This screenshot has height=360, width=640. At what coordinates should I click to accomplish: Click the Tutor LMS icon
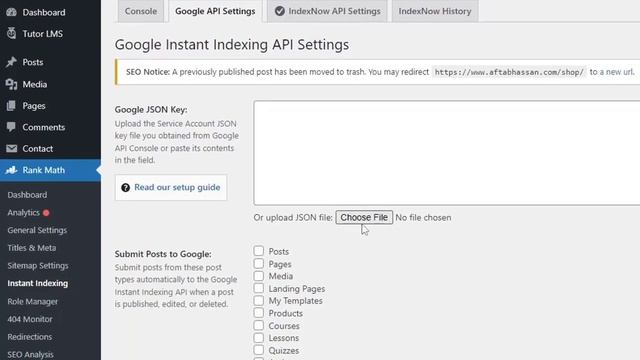[x=11, y=33]
